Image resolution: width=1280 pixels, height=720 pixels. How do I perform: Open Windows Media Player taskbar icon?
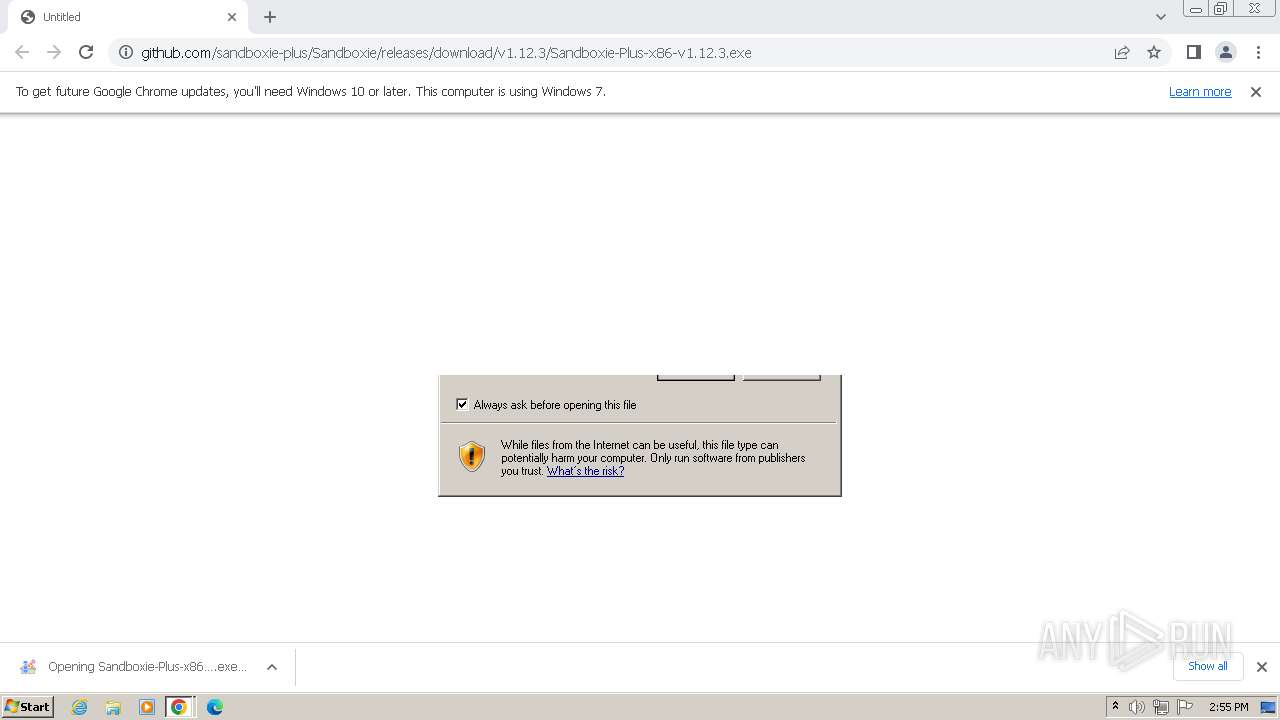(147, 707)
